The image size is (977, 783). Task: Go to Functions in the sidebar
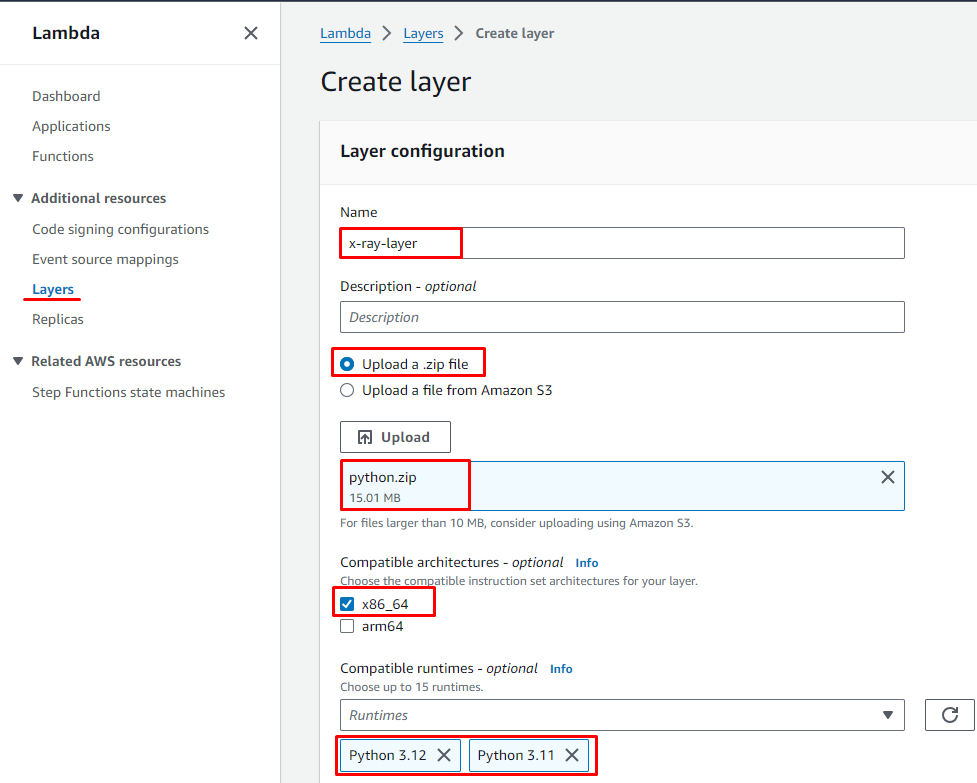point(63,156)
